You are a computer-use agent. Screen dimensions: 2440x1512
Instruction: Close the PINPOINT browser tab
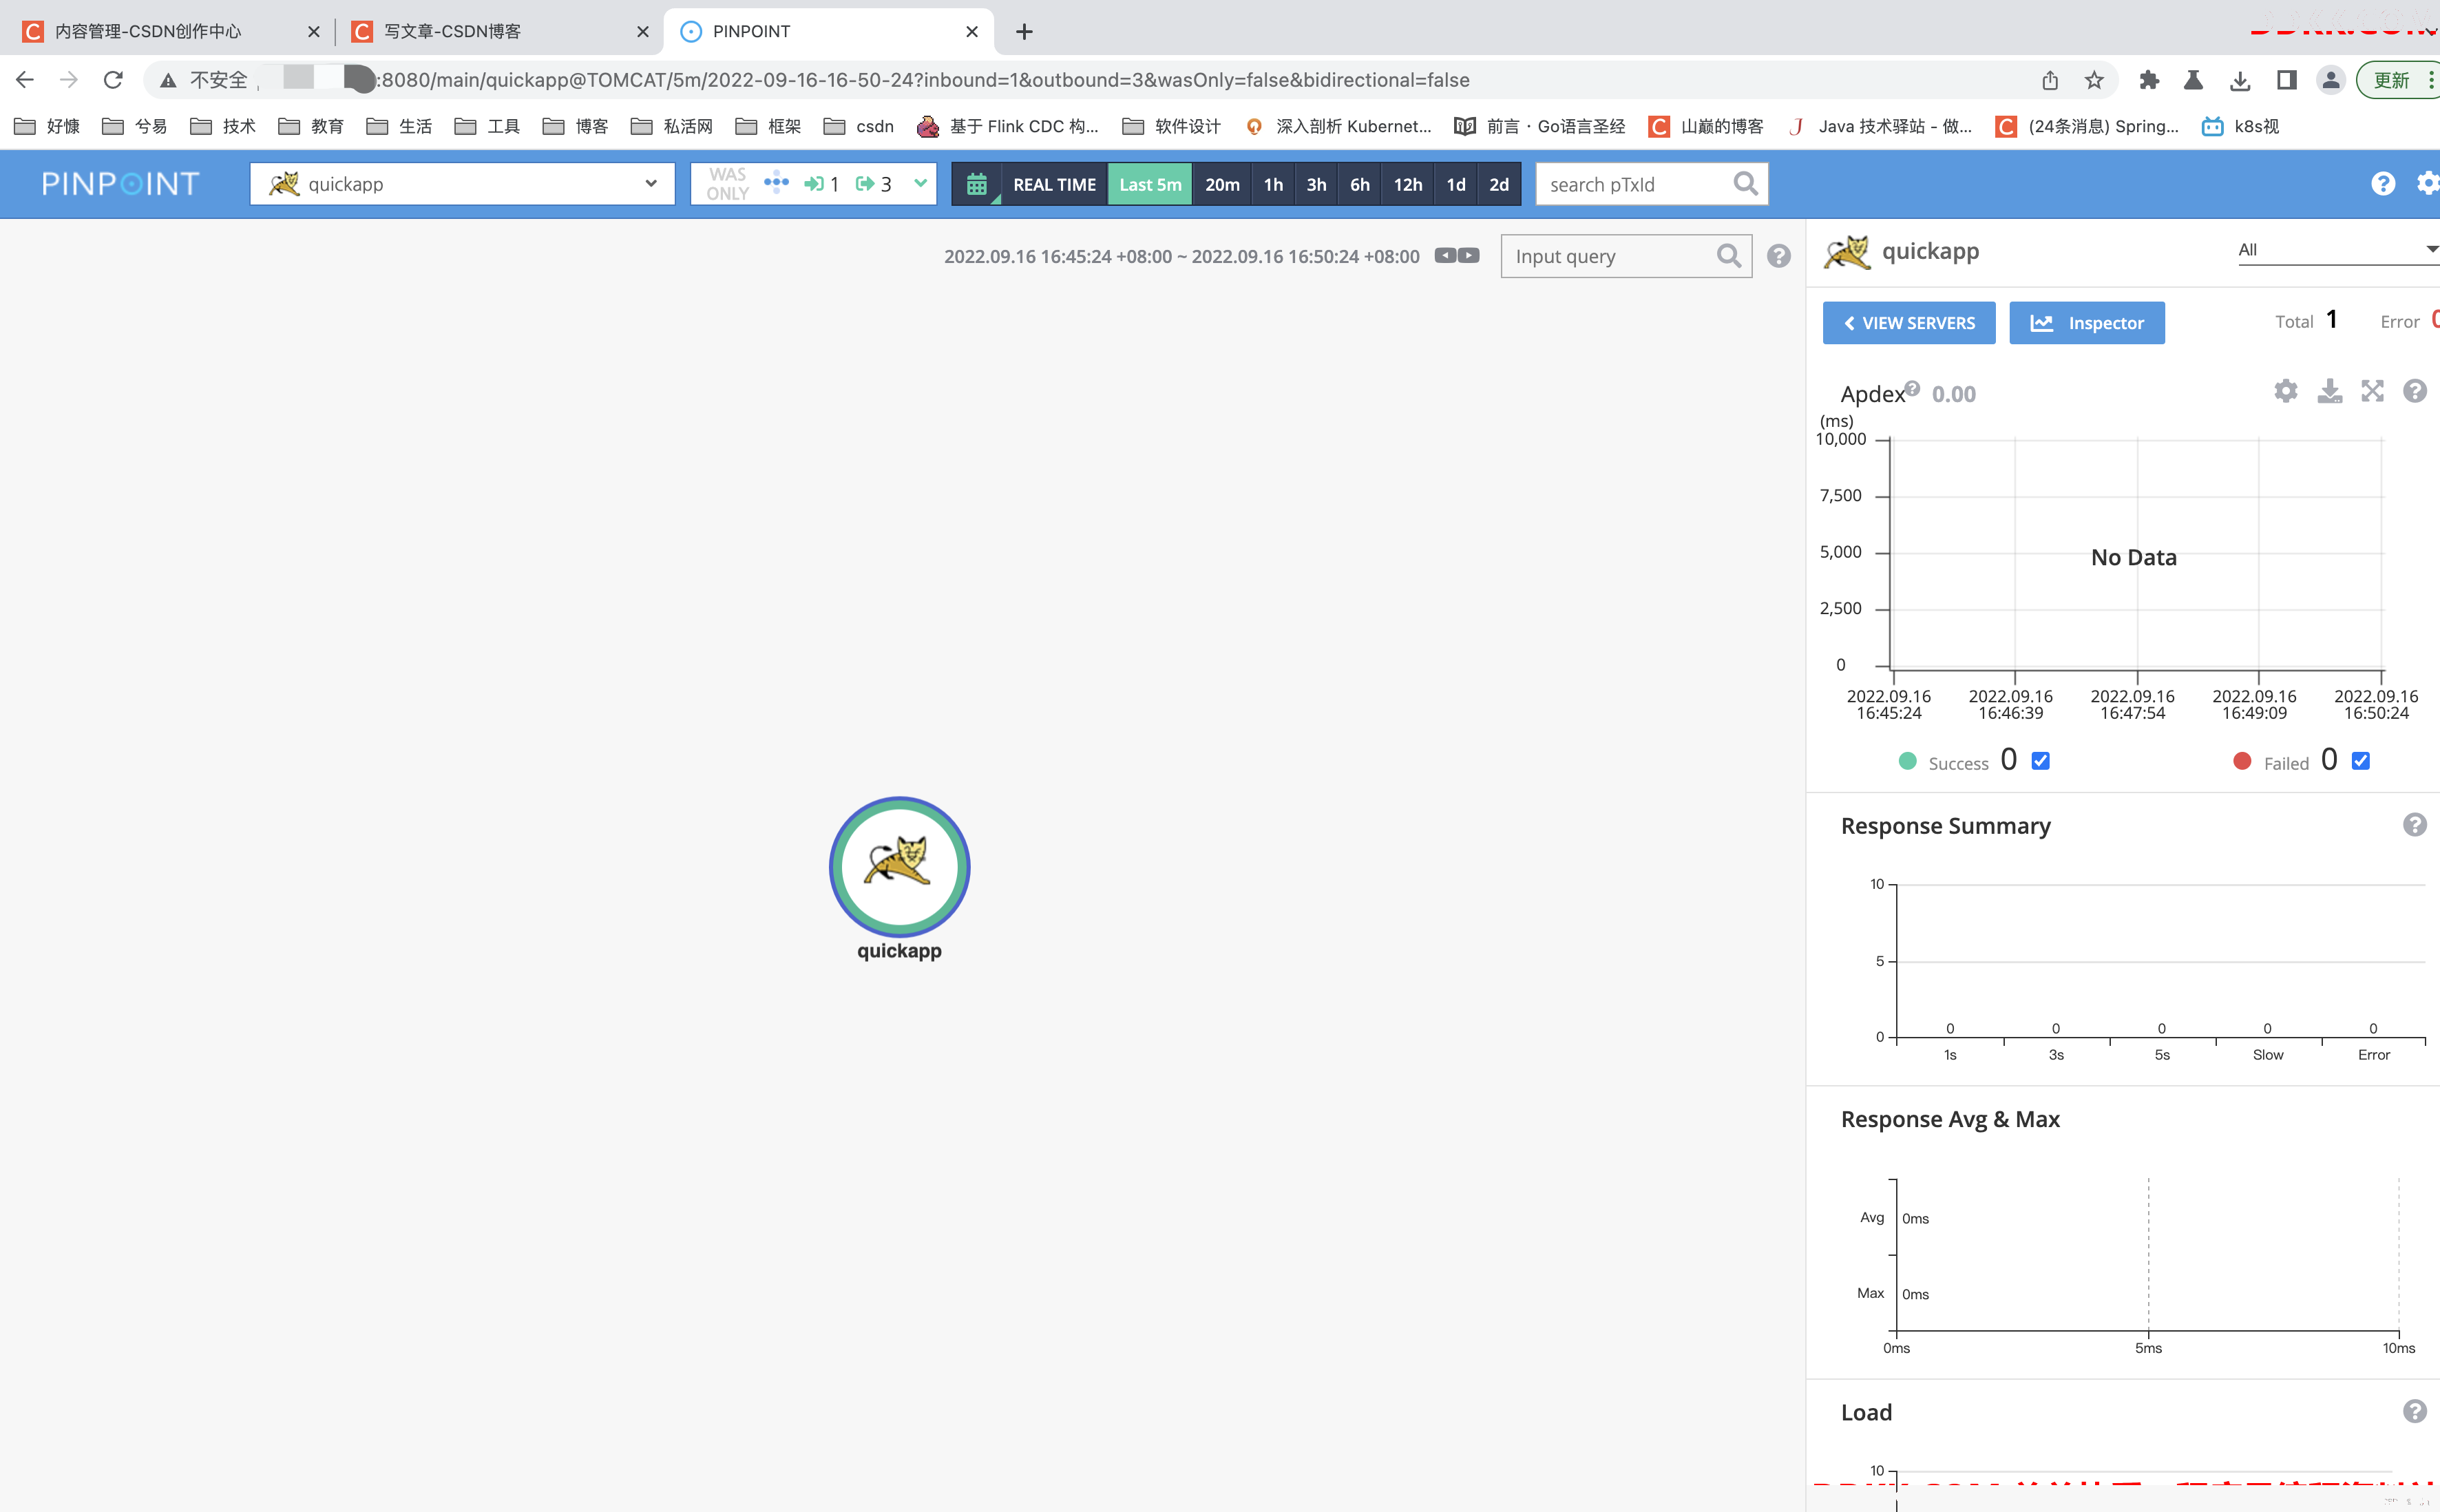point(971,31)
